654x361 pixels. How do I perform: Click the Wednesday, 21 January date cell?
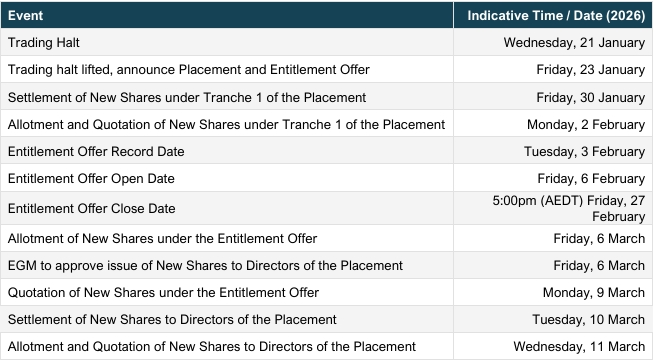point(553,43)
